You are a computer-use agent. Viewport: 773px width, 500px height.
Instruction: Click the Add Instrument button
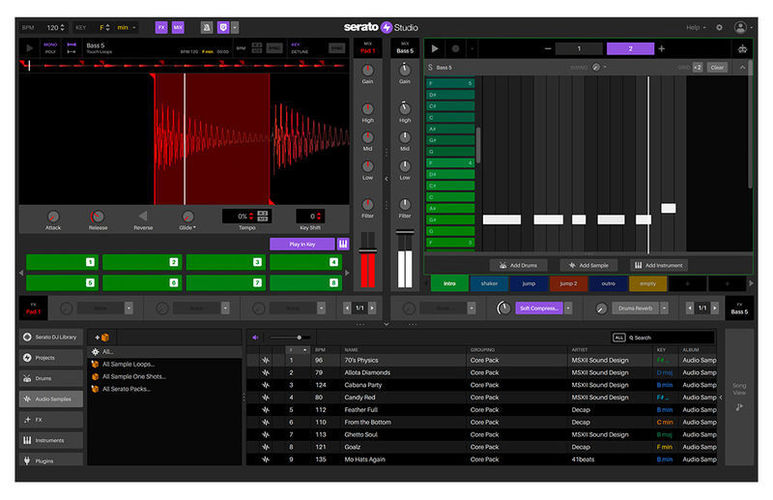659,265
